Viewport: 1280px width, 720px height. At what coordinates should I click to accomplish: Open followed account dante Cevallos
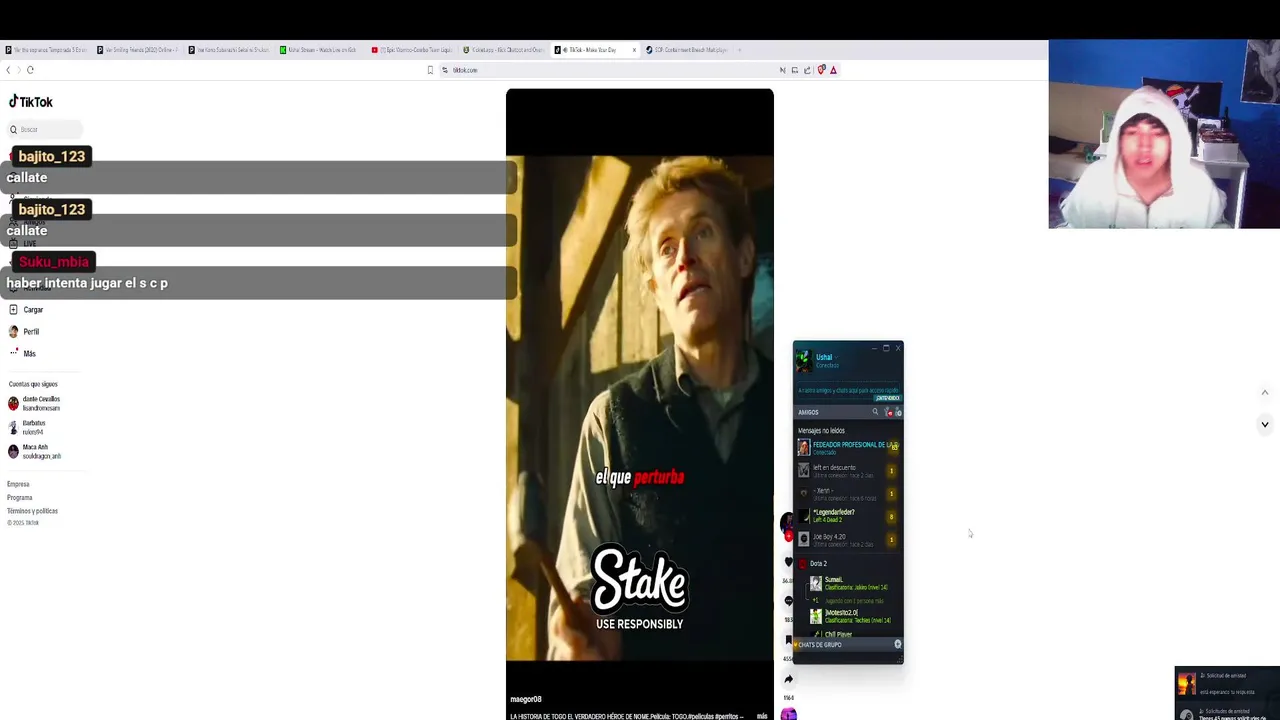pyautogui.click(x=35, y=403)
